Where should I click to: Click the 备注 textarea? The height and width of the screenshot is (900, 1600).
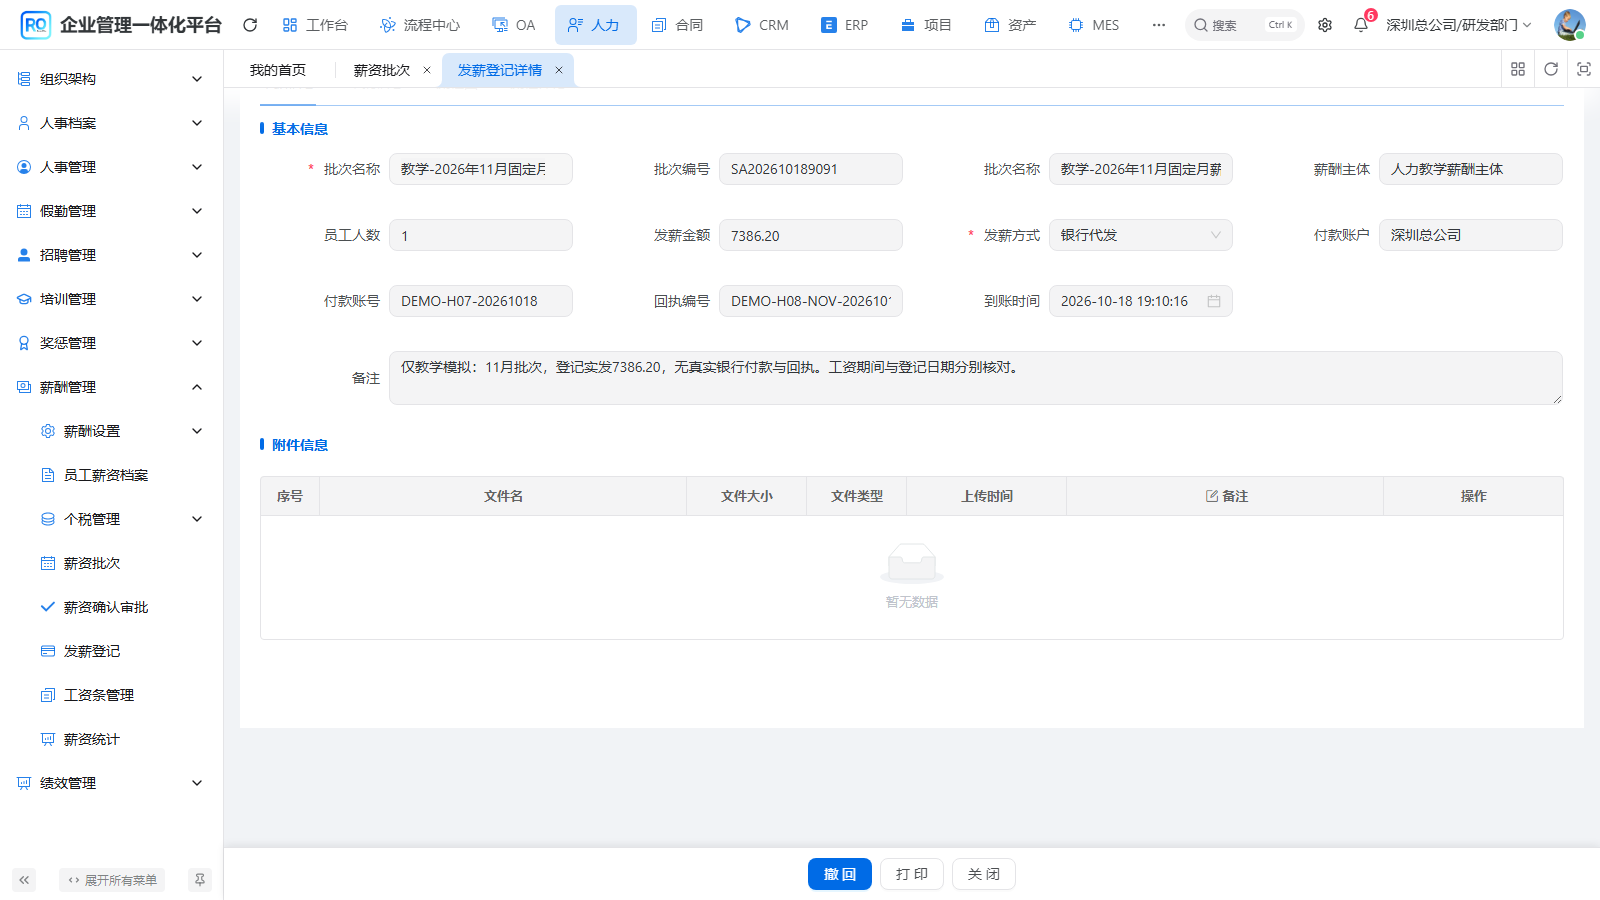pyautogui.click(x=976, y=378)
